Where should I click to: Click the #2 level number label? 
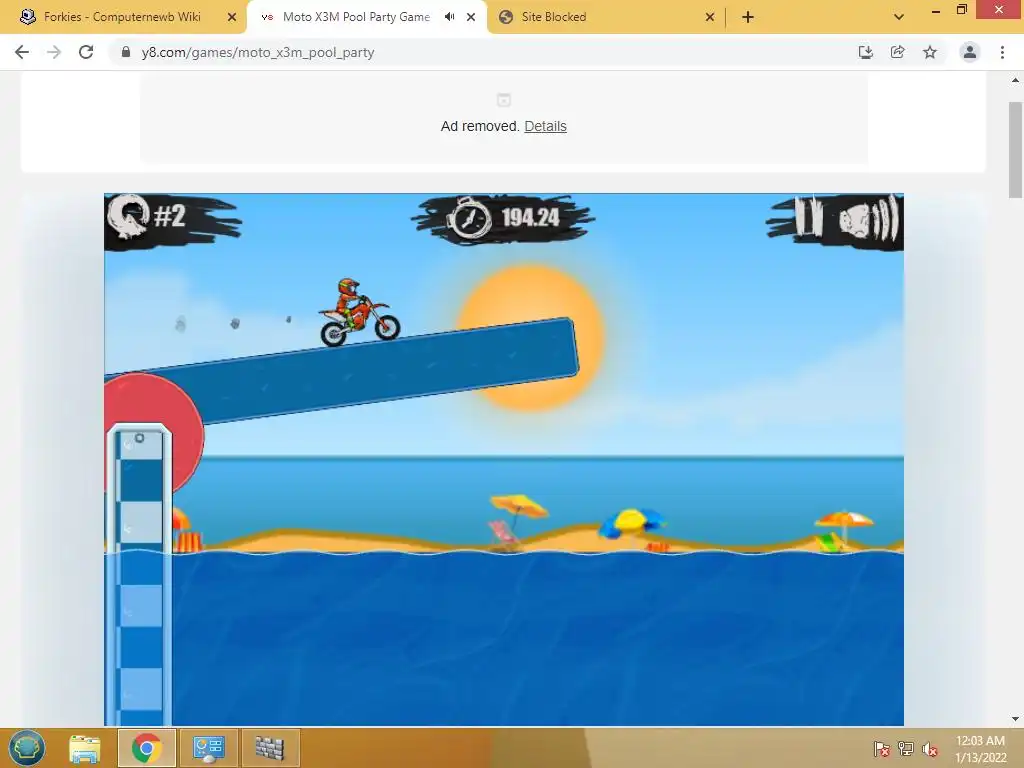tap(170, 216)
